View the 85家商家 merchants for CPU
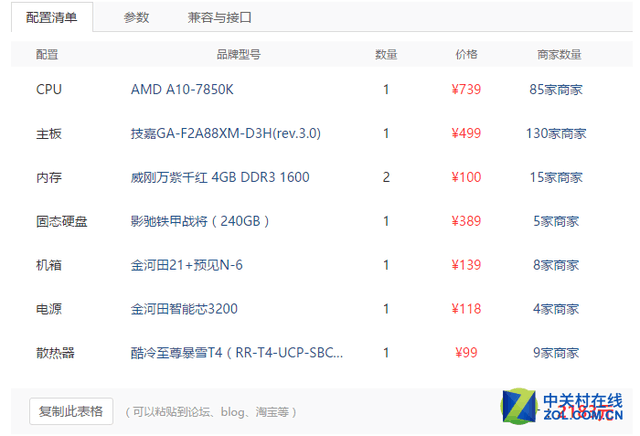 [556, 89]
